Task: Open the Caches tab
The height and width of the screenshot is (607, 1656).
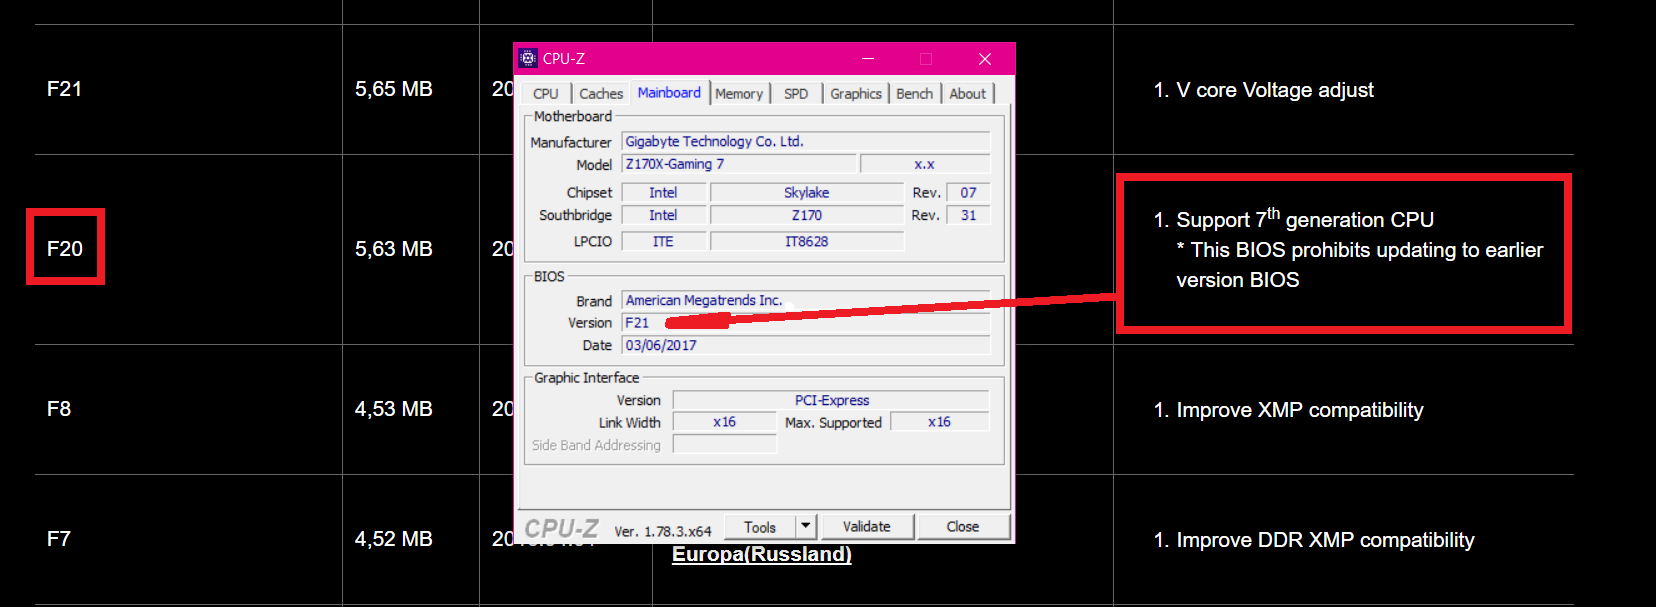Action: pos(601,93)
